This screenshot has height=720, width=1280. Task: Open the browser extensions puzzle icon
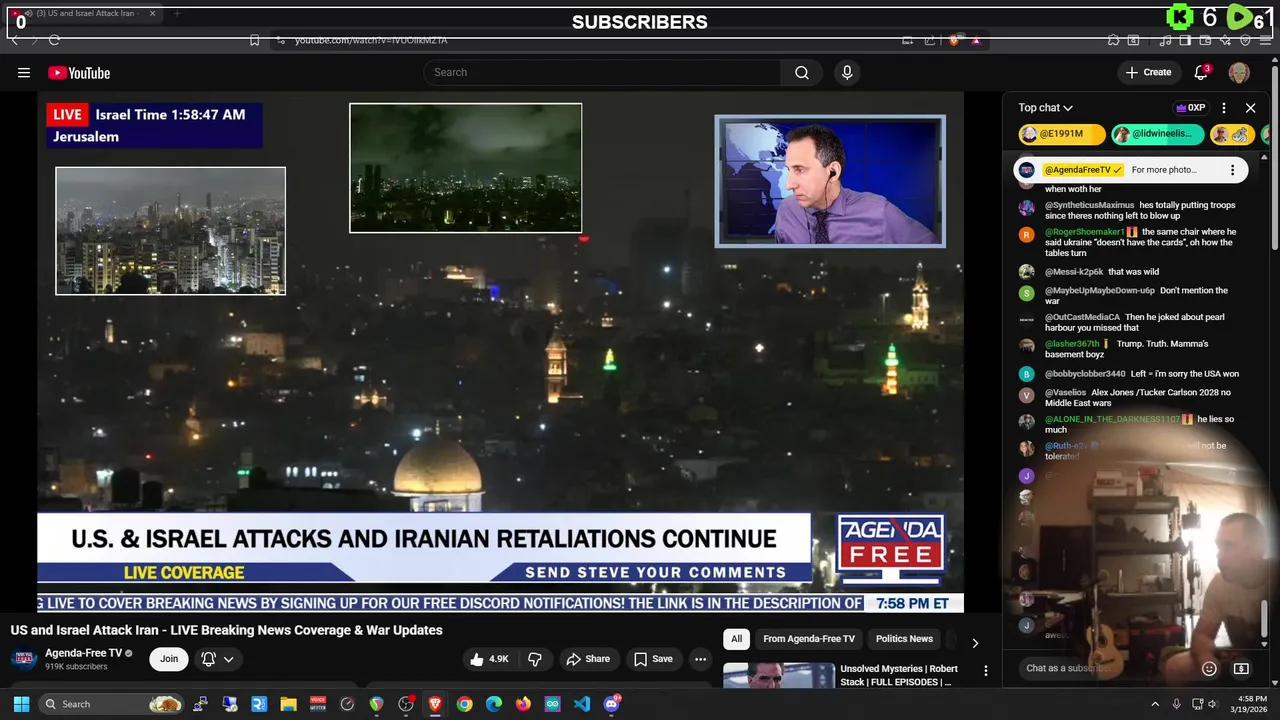1113,40
